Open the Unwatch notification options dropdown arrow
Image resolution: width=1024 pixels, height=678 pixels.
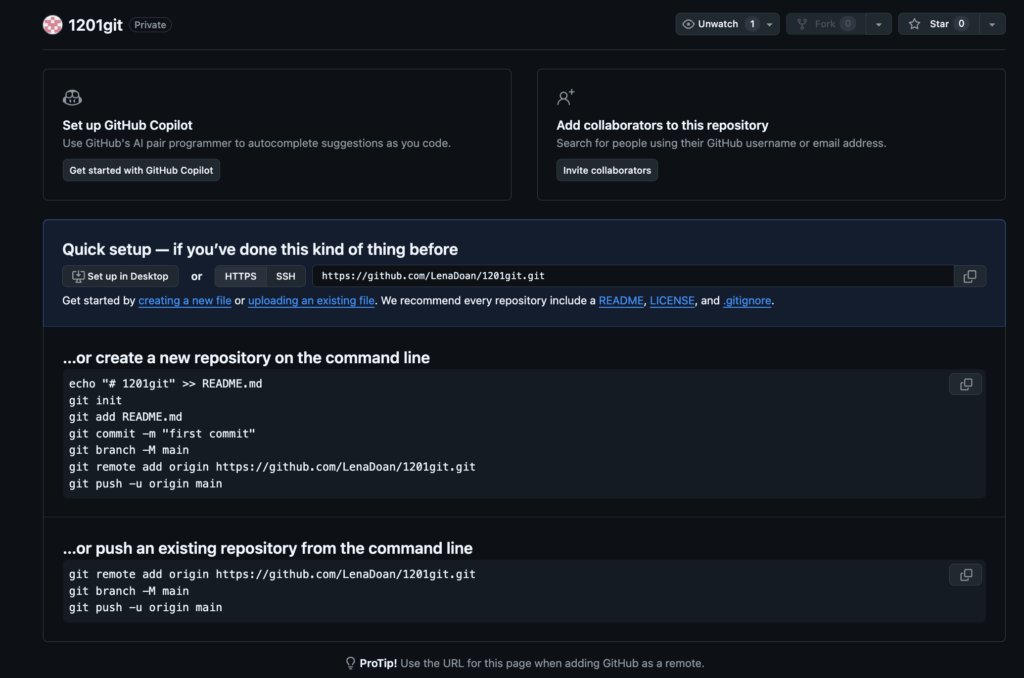[770, 24]
